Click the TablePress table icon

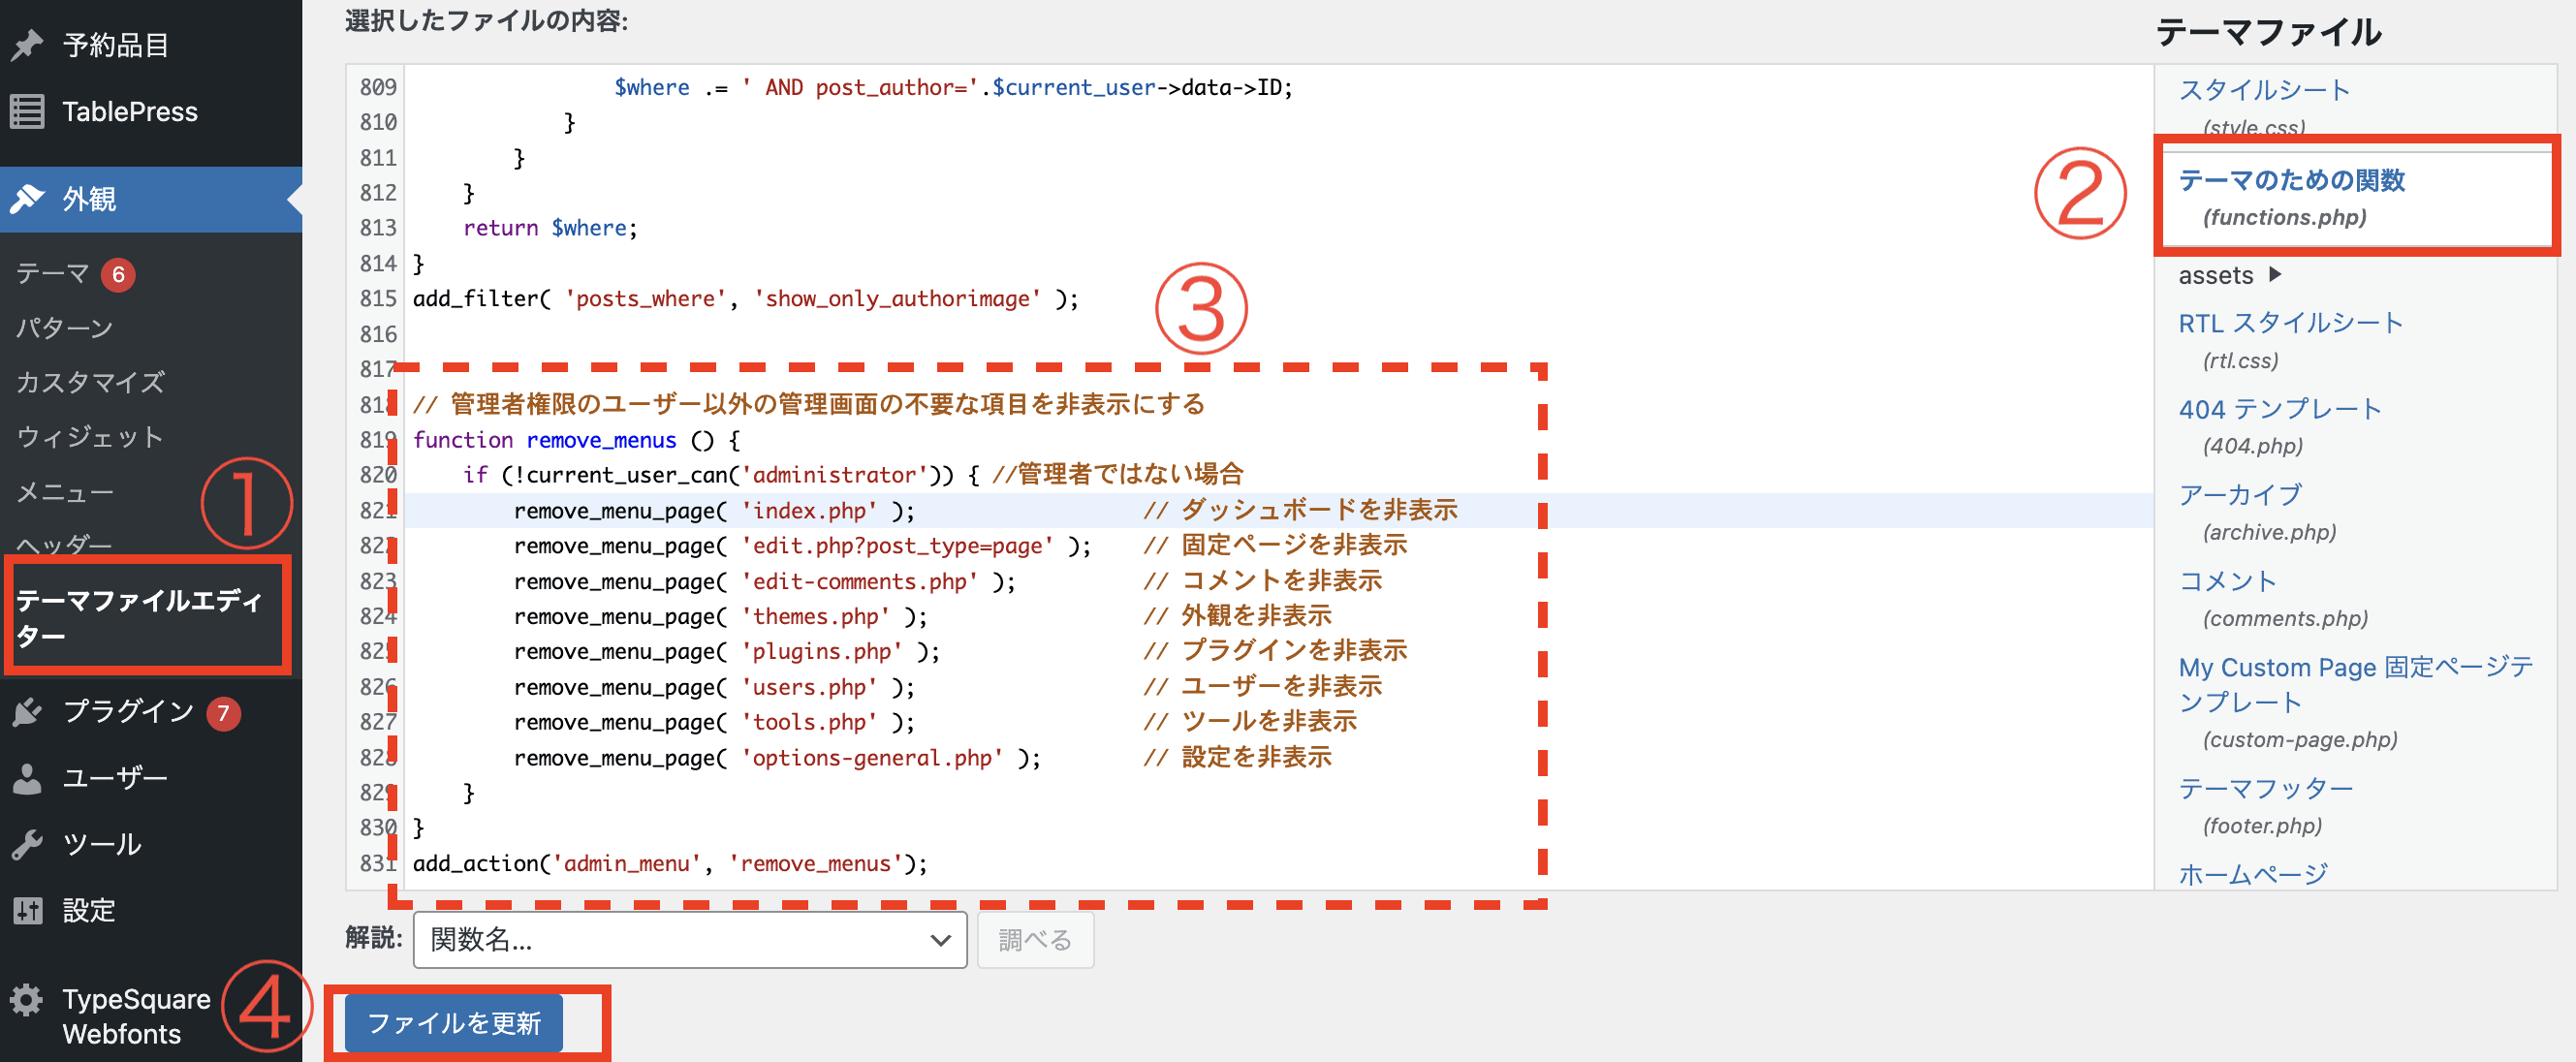pyautogui.click(x=28, y=111)
